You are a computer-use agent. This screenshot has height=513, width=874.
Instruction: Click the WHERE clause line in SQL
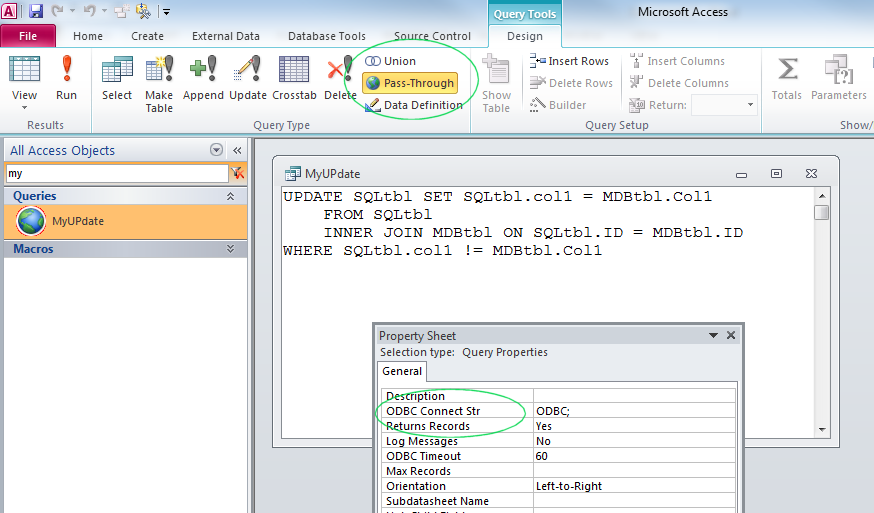pos(443,250)
